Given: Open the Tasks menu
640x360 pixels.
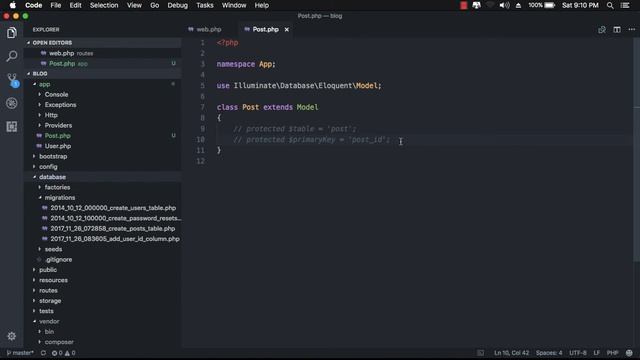Looking at the screenshot, I should 205,5.
